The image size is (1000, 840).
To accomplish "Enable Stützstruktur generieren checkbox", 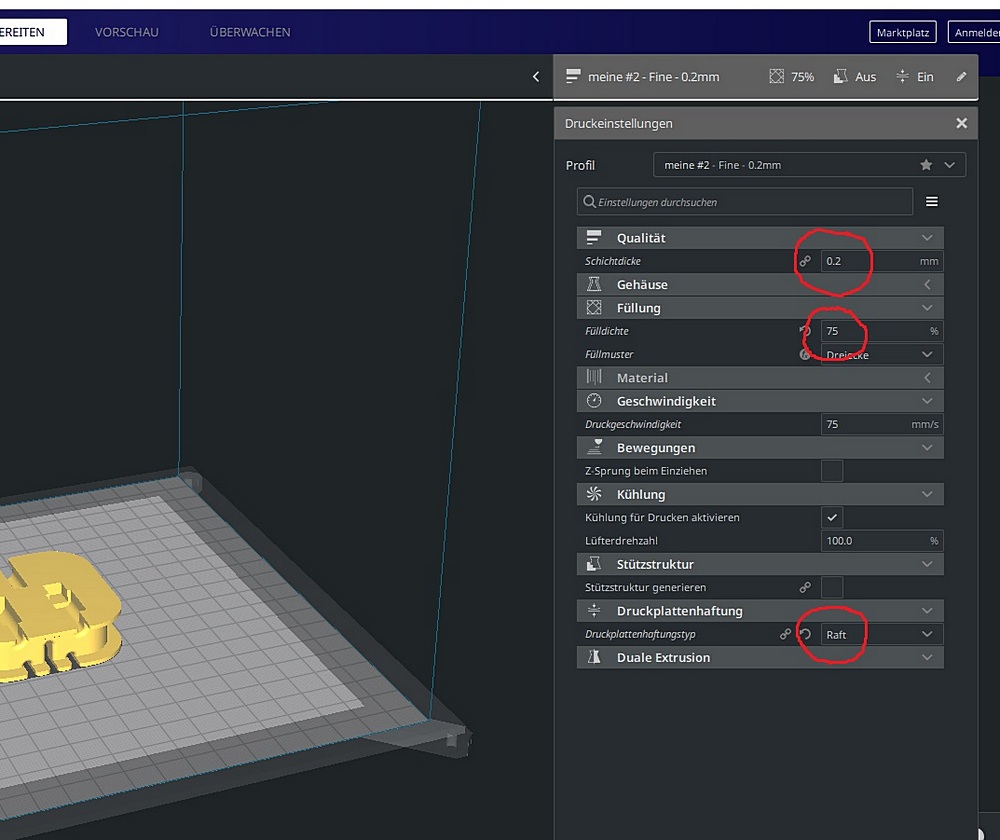I will point(832,587).
